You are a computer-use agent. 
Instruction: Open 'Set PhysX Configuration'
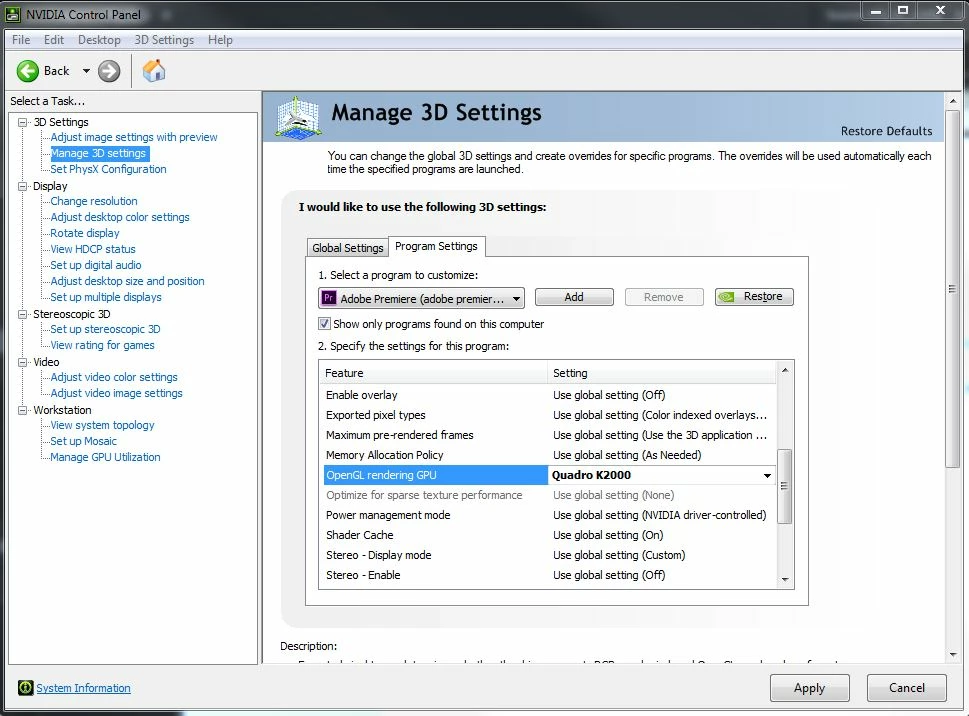point(108,169)
